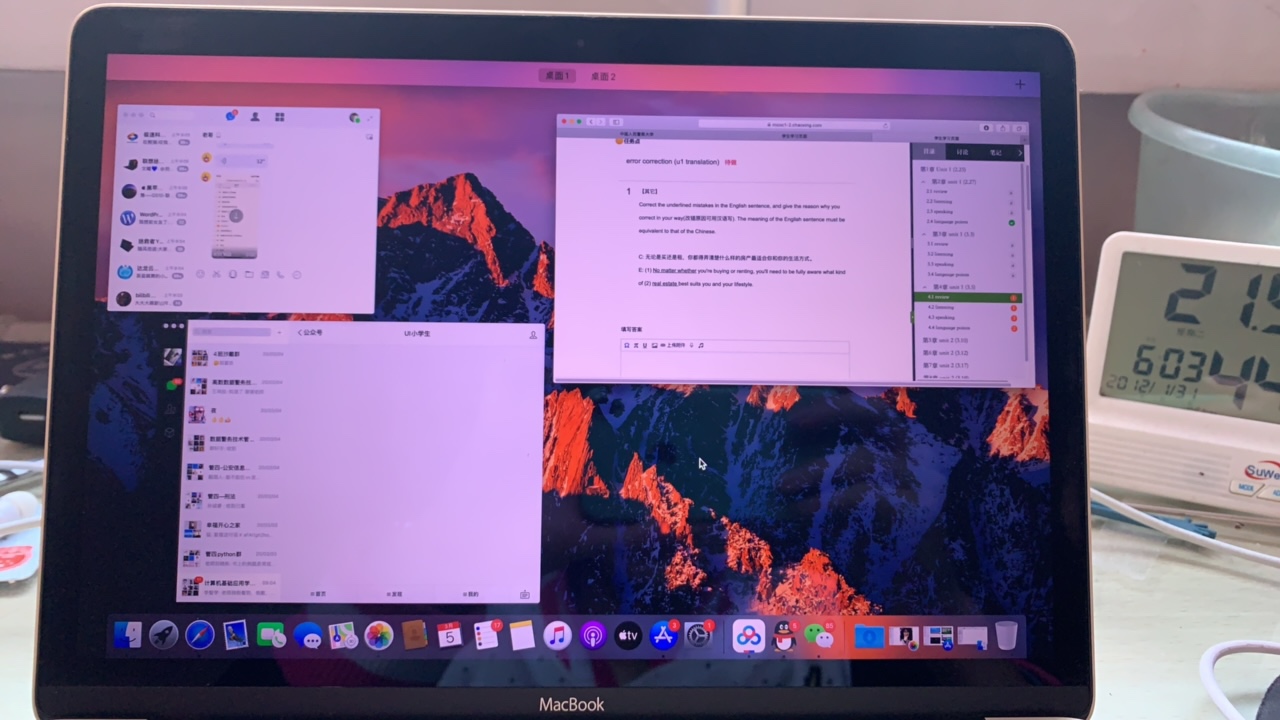Switch to 桌面 2 desktop
1280x720 pixels.
(x=603, y=76)
